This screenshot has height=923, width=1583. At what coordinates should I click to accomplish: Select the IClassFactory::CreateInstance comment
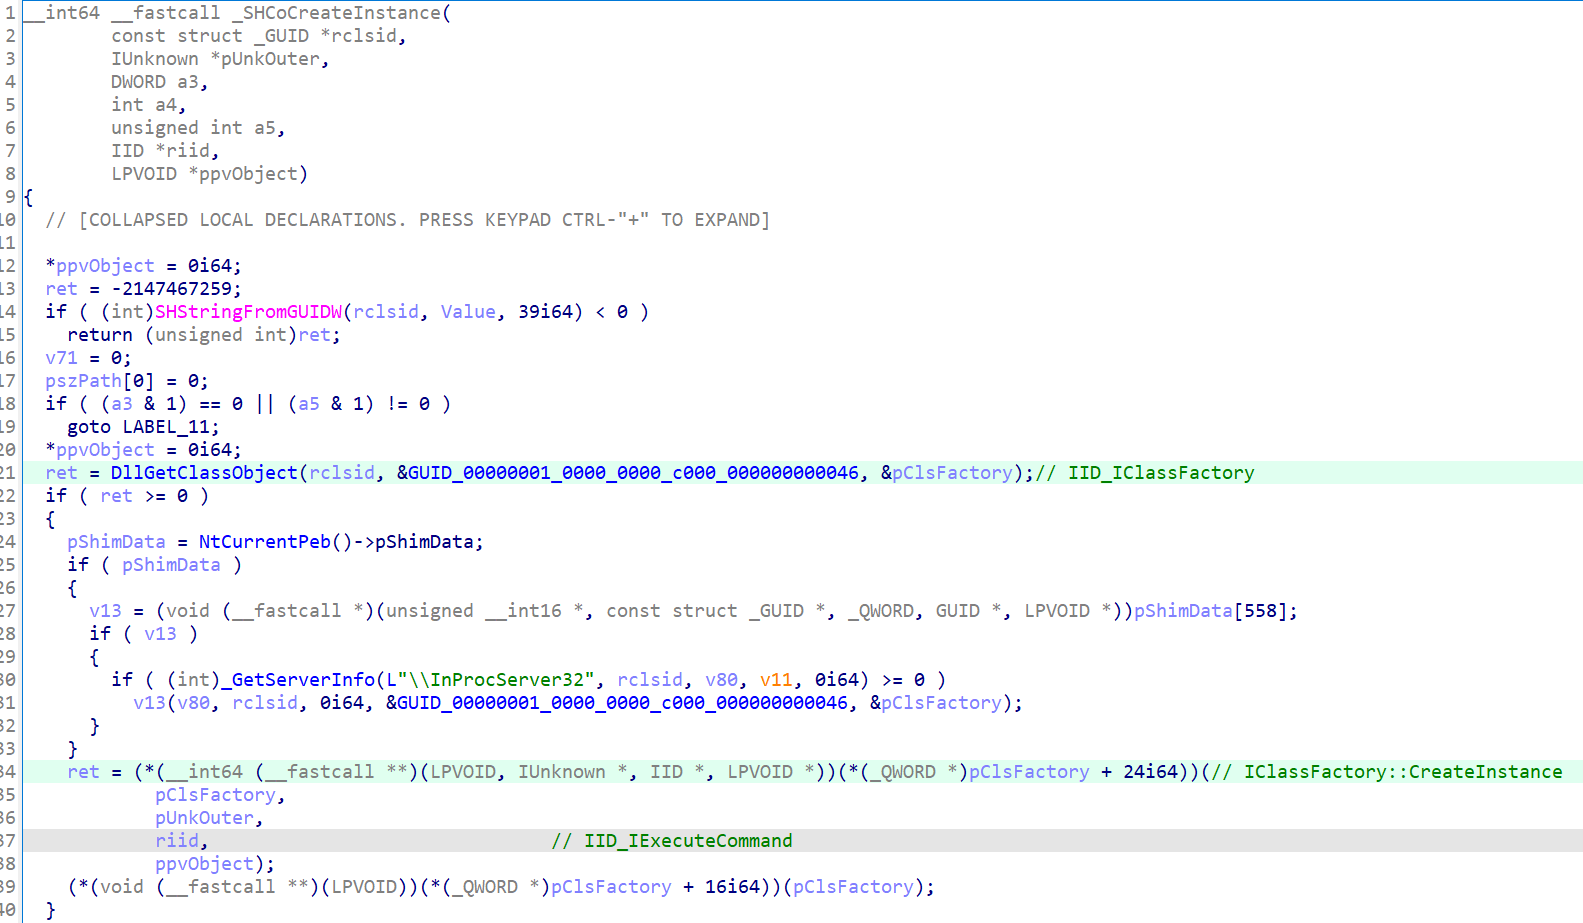1402,772
